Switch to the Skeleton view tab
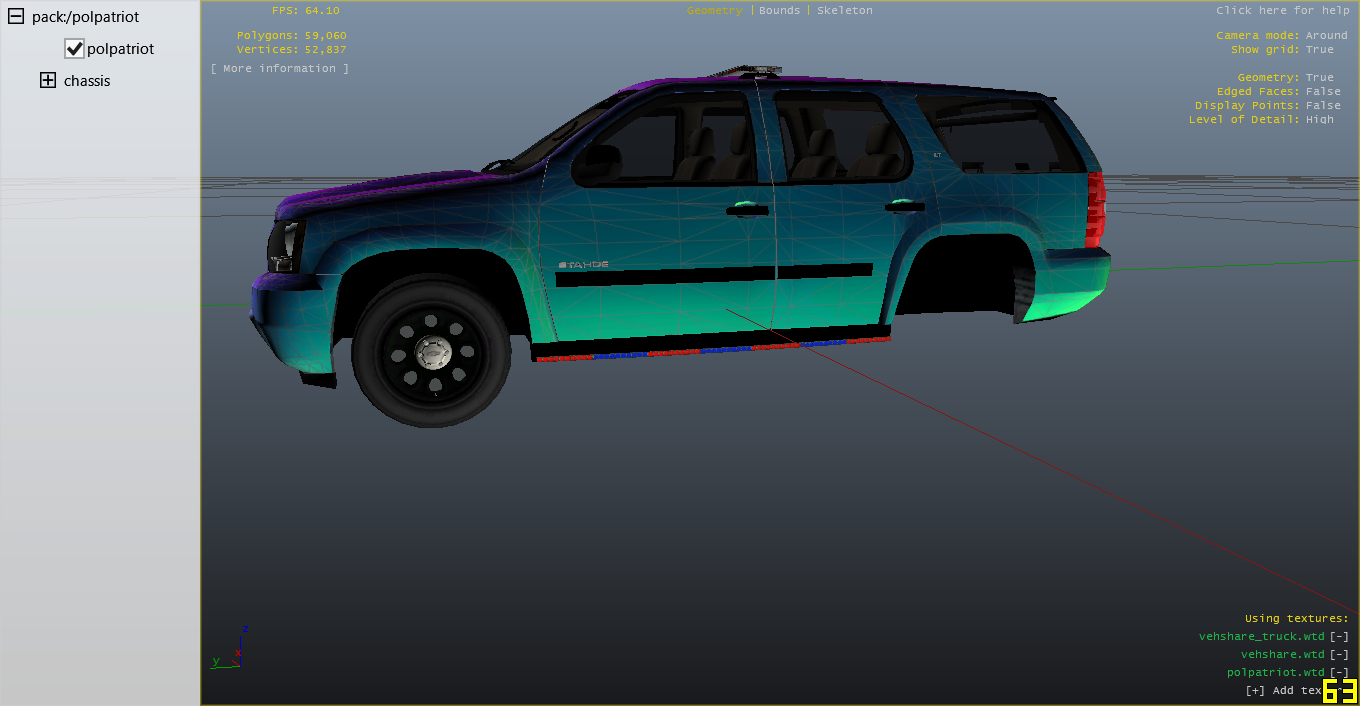1360x706 pixels. pyautogui.click(x=844, y=10)
